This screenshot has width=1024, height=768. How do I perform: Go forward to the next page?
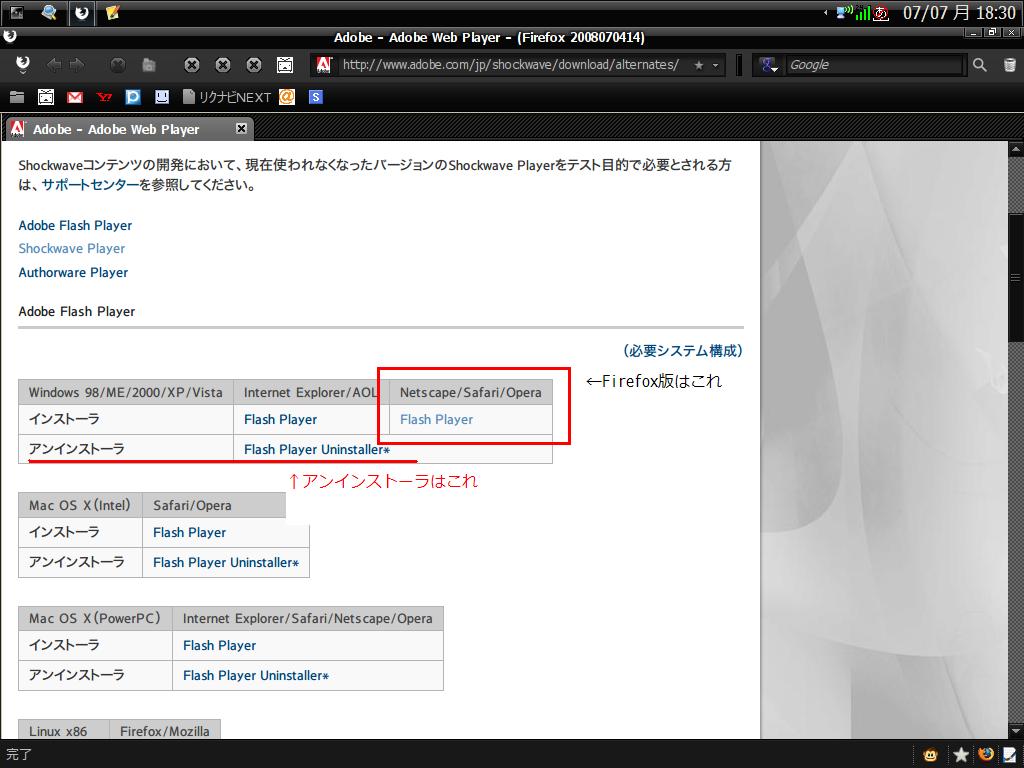click(x=77, y=65)
